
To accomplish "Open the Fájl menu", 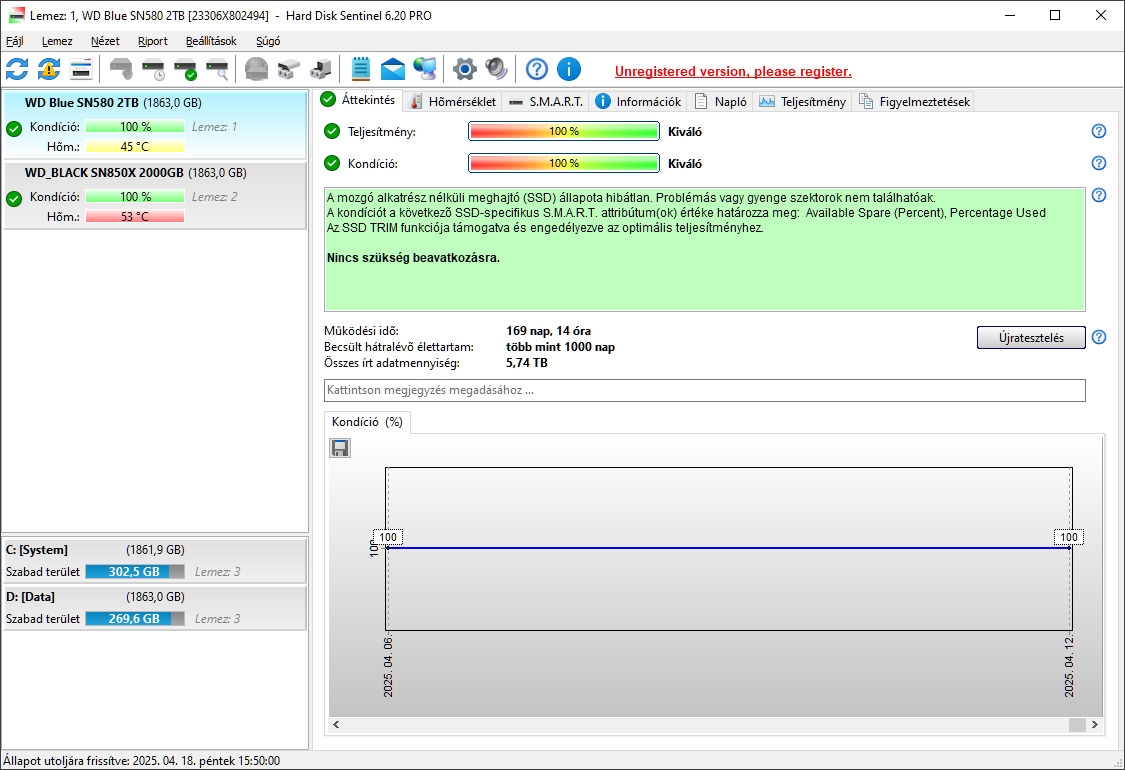I will (x=14, y=41).
